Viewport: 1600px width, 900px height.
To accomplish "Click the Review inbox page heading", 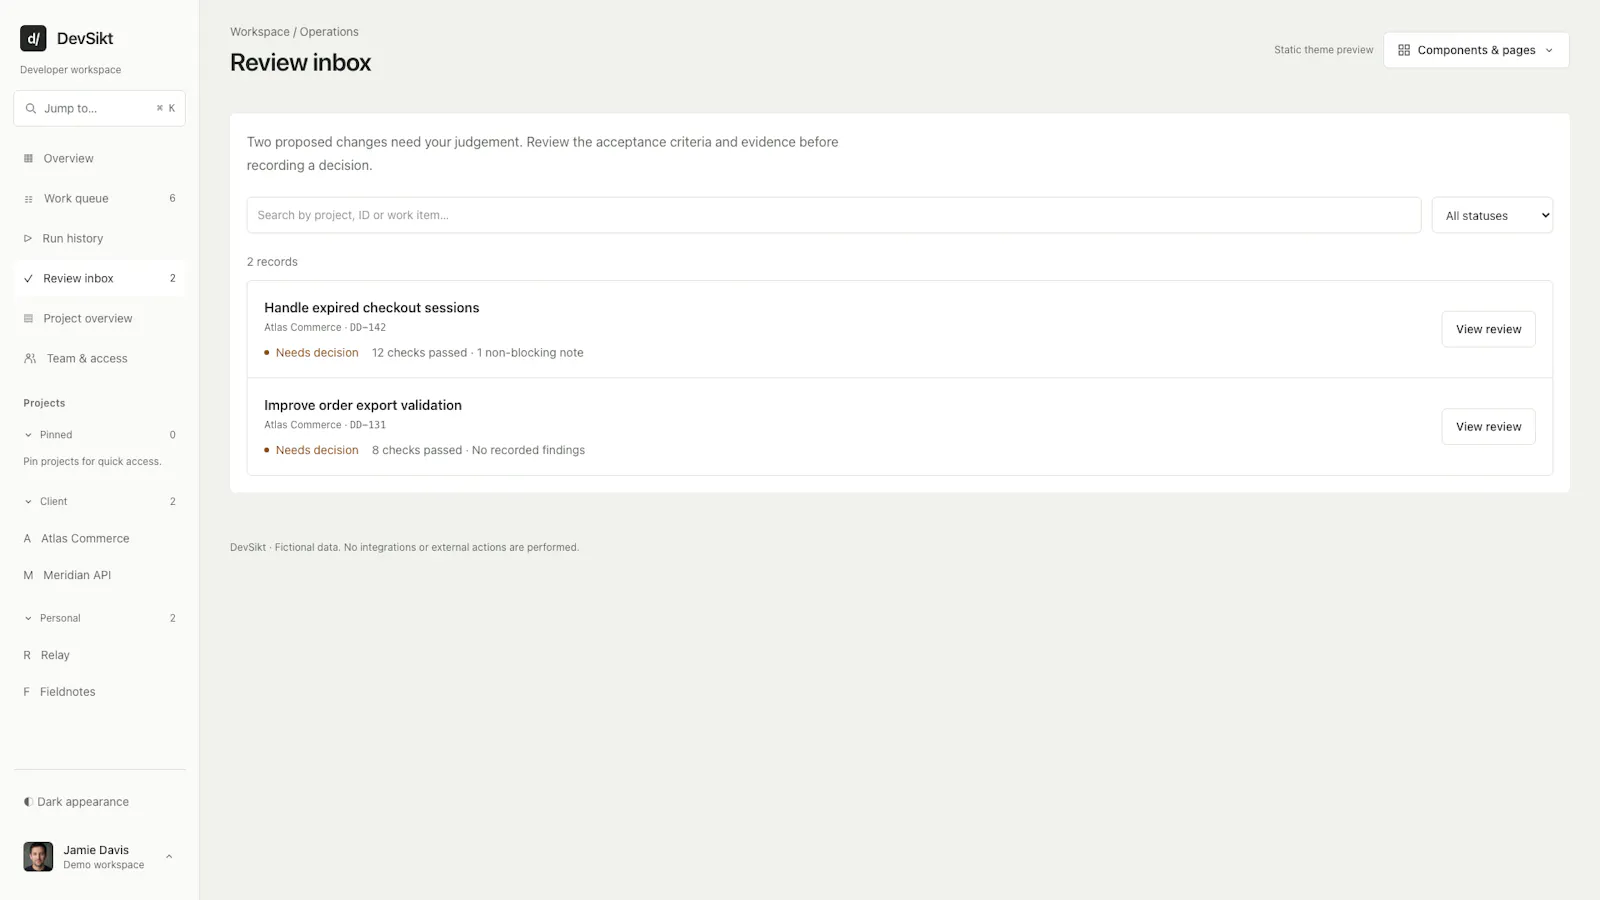I will pyautogui.click(x=300, y=62).
